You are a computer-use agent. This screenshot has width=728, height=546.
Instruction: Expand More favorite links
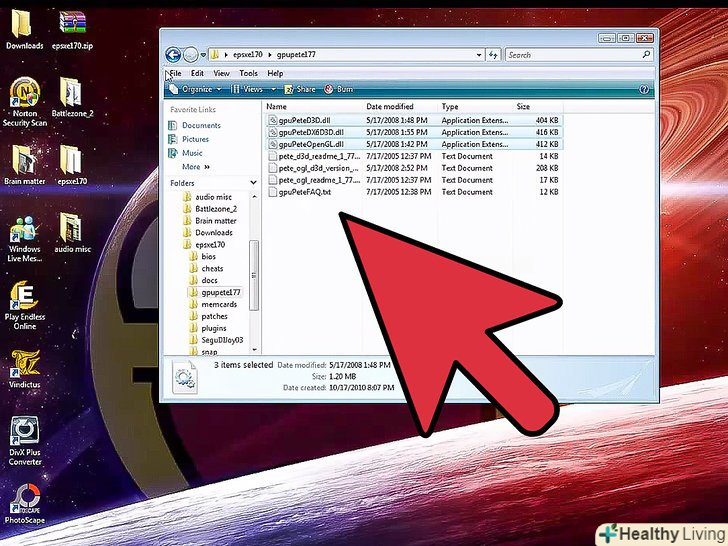(196, 167)
